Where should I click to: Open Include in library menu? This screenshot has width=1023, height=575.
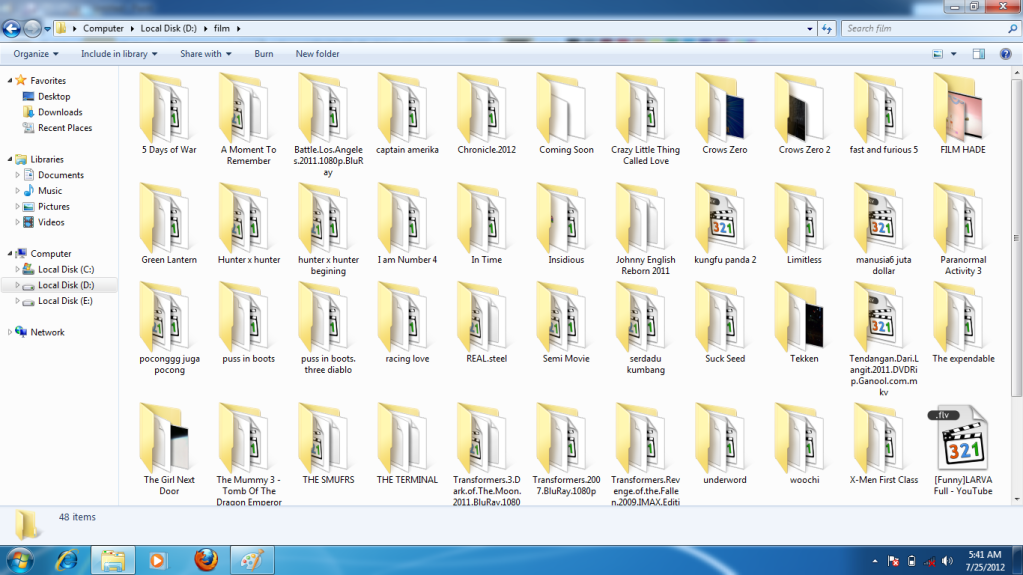pos(119,54)
